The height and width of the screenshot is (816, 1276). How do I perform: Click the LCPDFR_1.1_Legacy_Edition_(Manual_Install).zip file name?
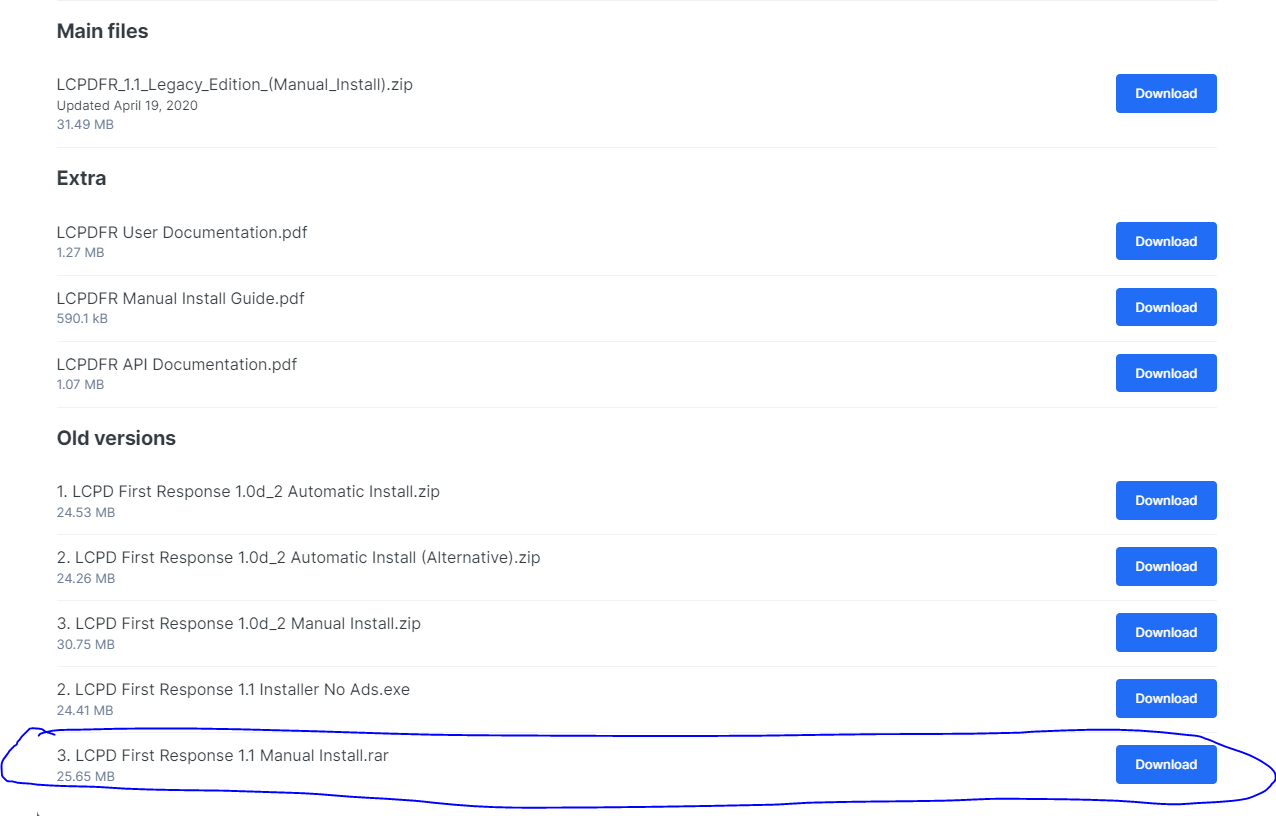[235, 85]
